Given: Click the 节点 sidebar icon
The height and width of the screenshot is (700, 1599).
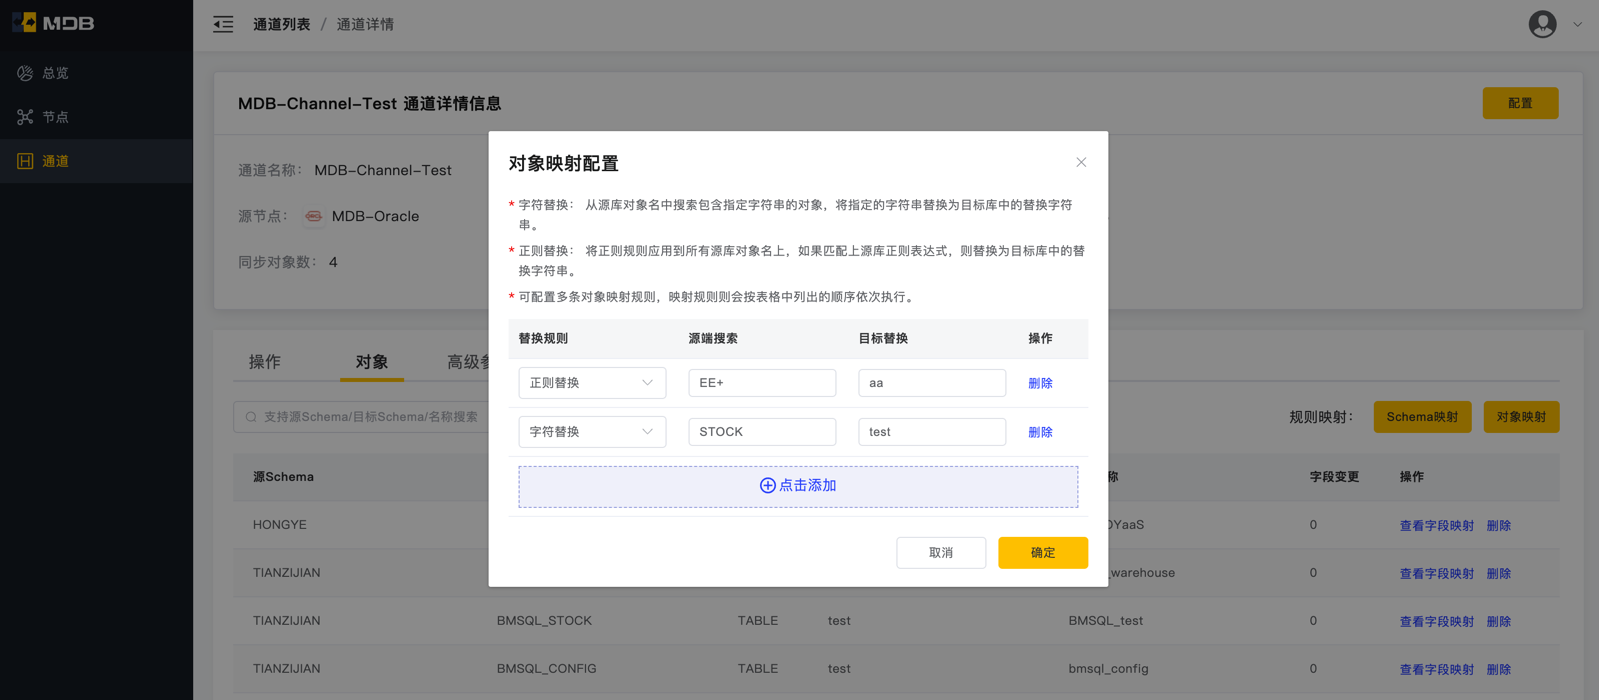Looking at the screenshot, I should pyautogui.click(x=25, y=117).
